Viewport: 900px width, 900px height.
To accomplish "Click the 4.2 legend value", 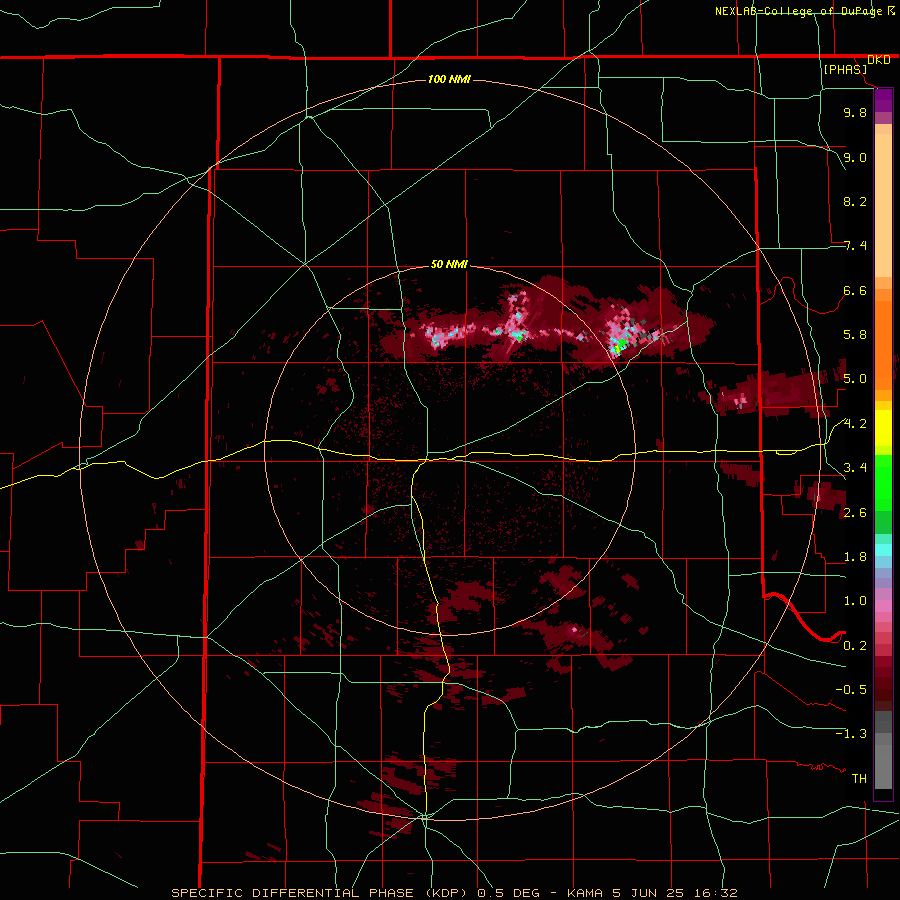I will [855, 424].
